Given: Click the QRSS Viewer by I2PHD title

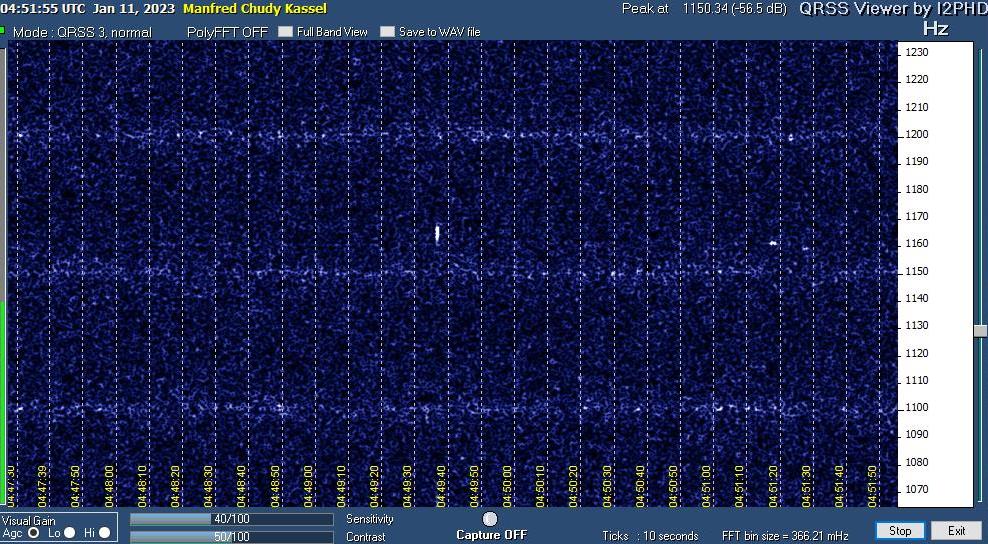Looking at the screenshot, I should (x=892, y=9).
